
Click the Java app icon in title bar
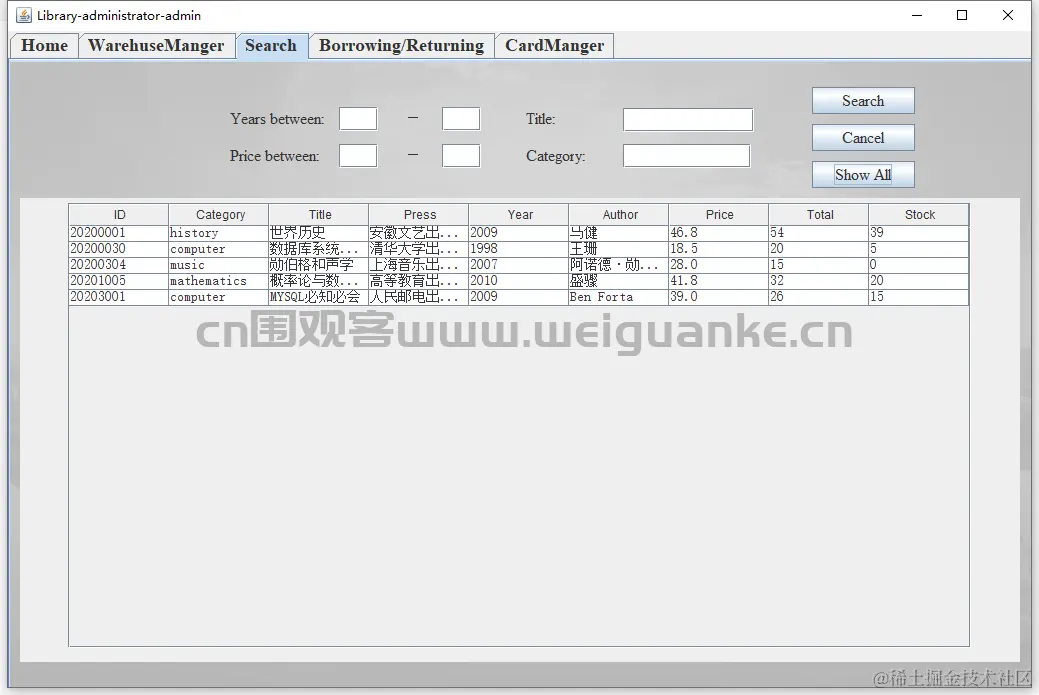(x=24, y=15)
